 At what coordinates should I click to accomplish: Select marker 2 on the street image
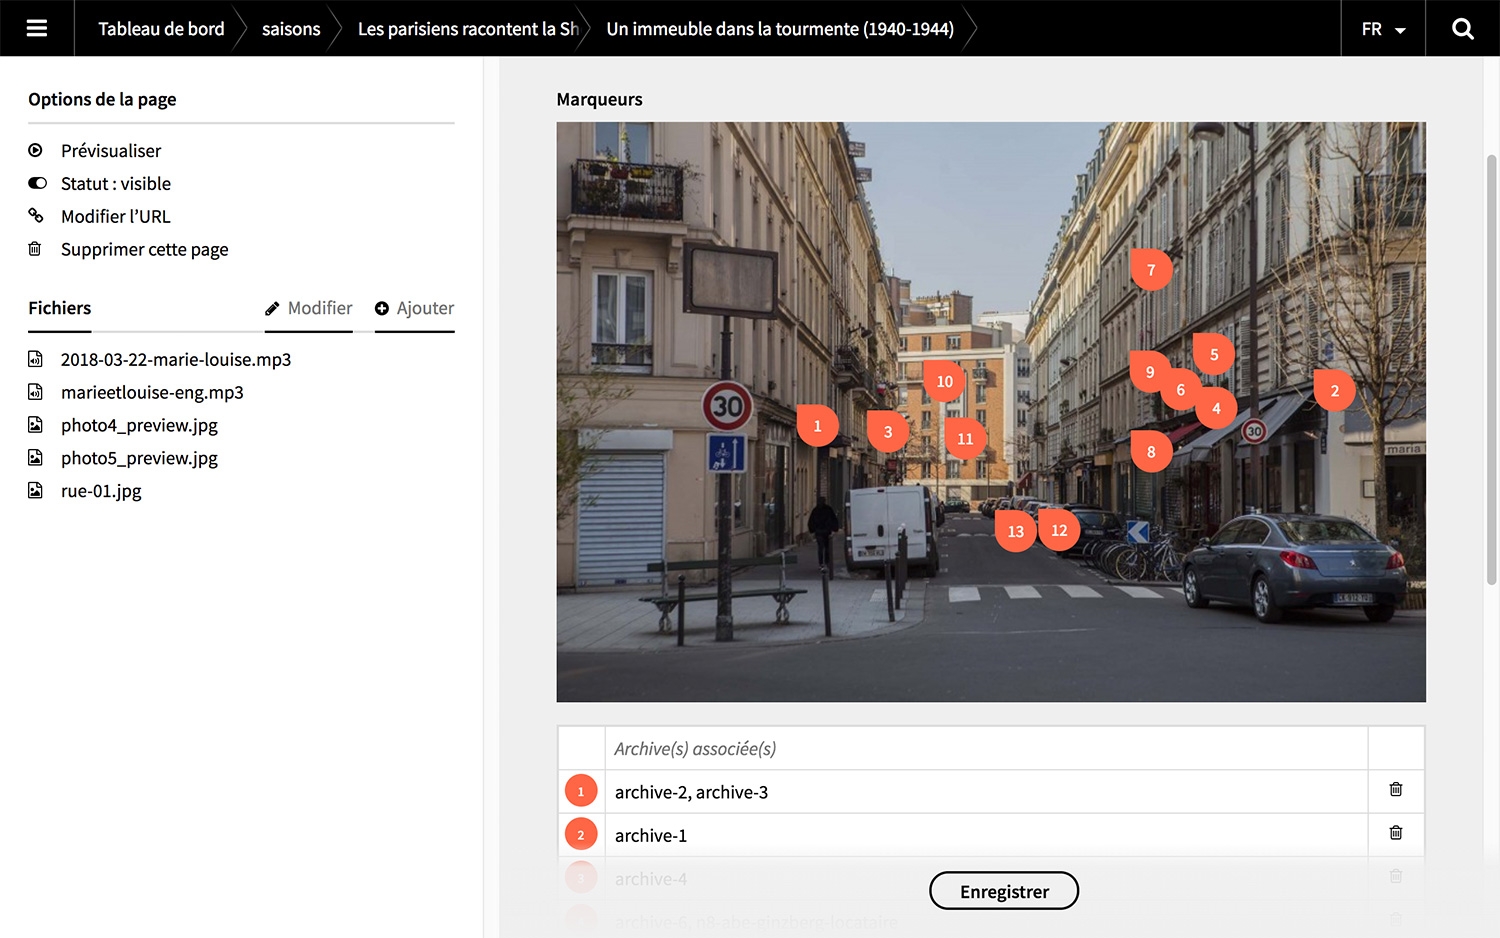pos(1334,391)
